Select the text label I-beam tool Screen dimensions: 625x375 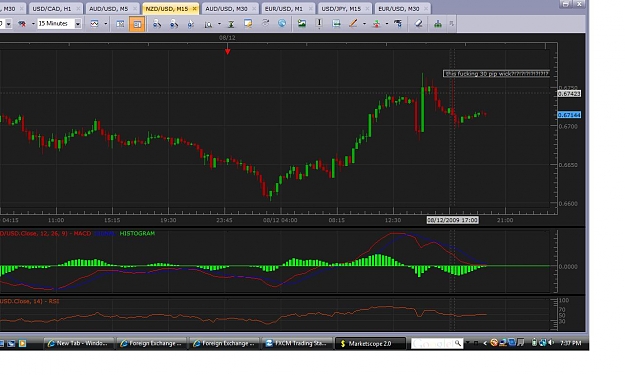(x=319, y=24)
